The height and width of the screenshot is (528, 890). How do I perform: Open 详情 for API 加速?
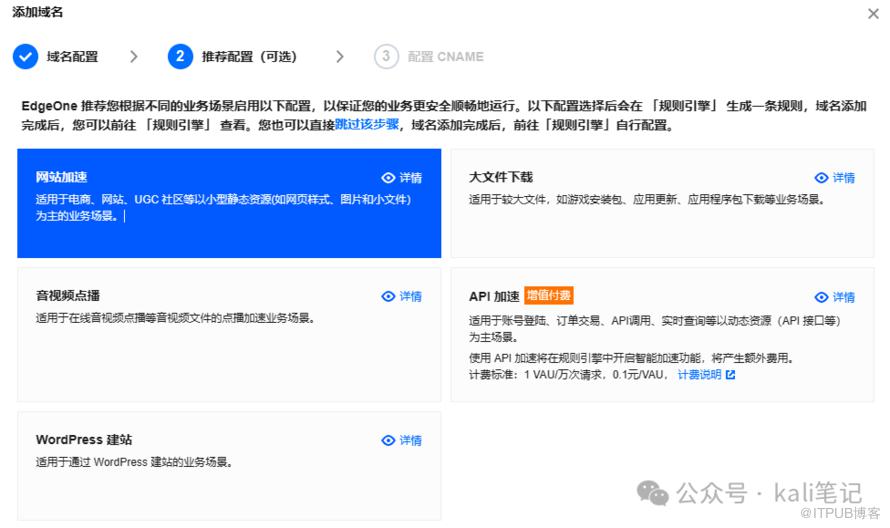tap(843, 297)
